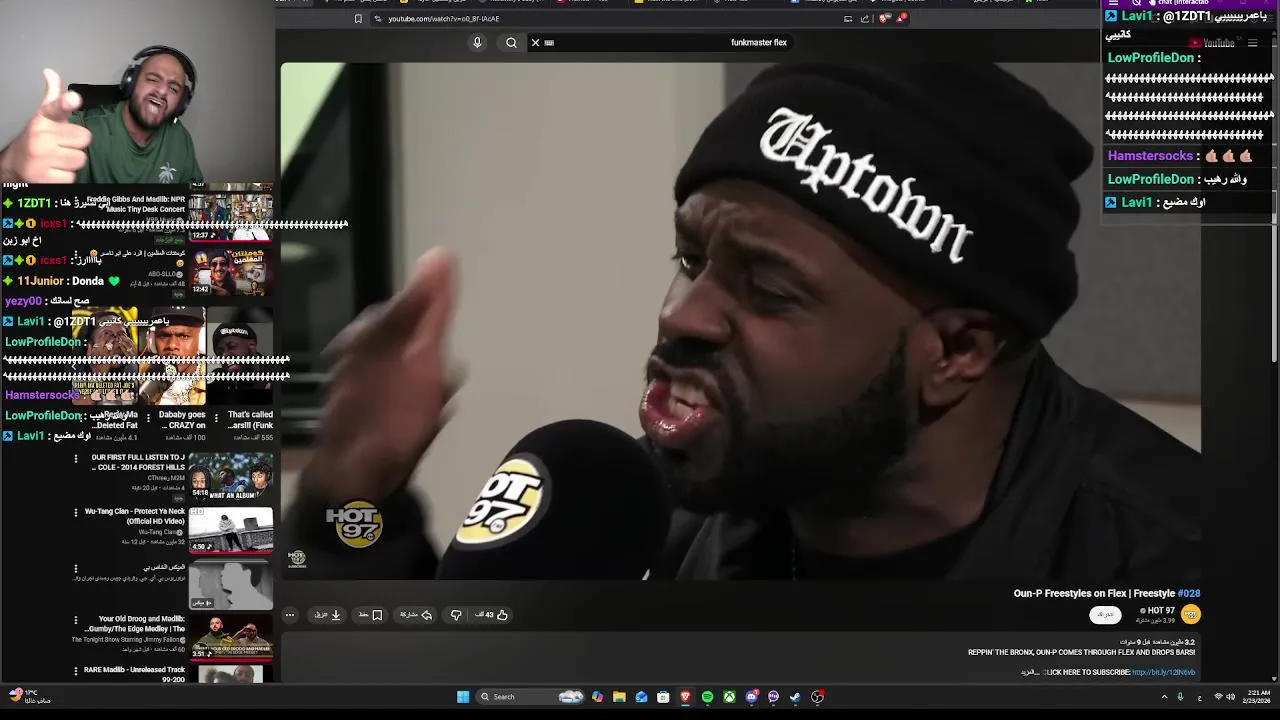
Task: Download the video using the download button
Action: coord(328,615)
